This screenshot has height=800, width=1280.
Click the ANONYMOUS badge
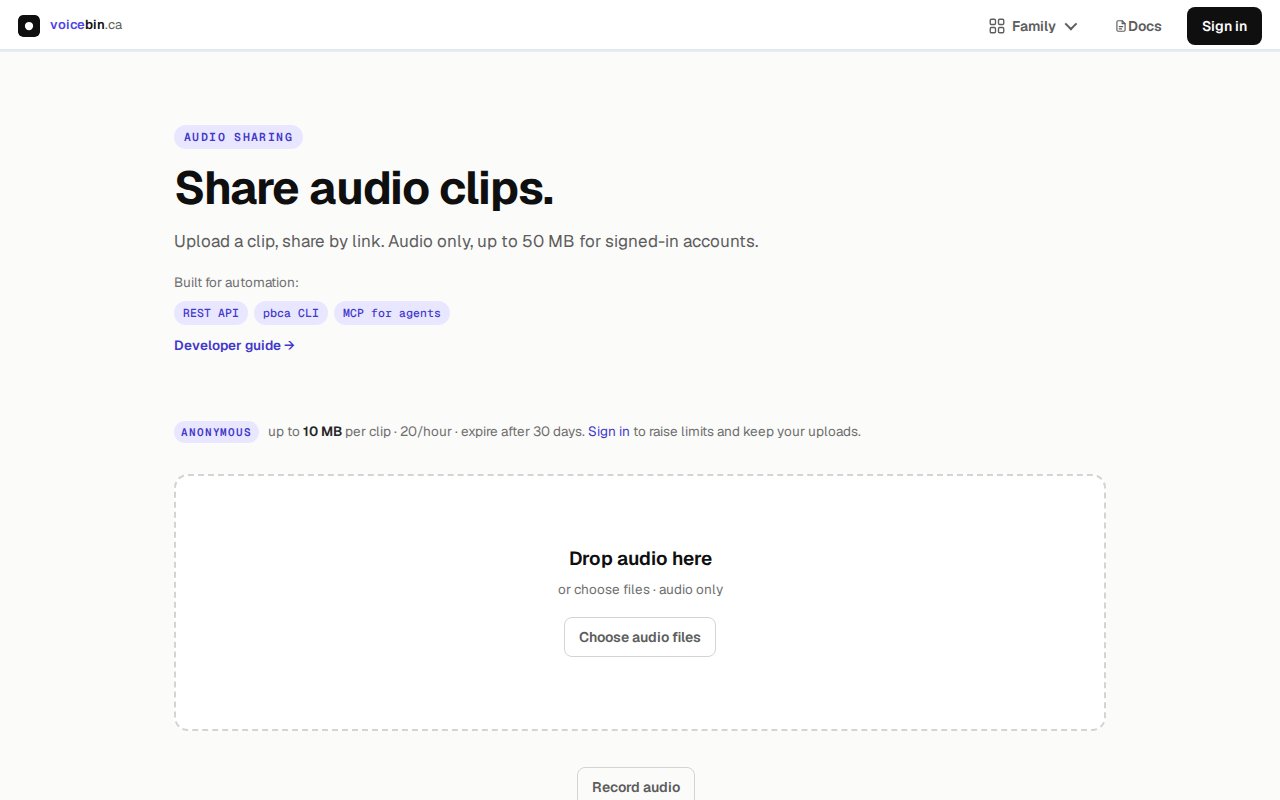[x=216, y=432]
